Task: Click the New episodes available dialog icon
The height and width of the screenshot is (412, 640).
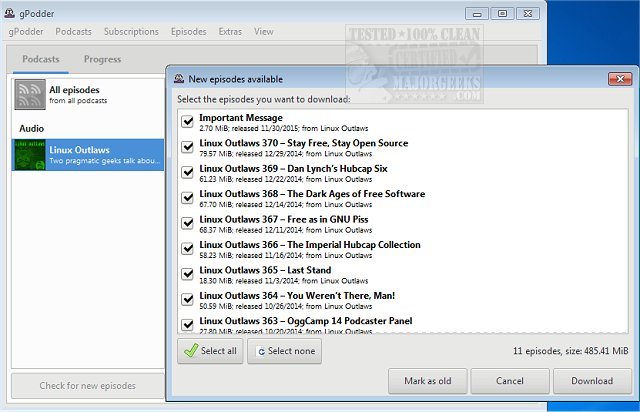Action: 179,78
